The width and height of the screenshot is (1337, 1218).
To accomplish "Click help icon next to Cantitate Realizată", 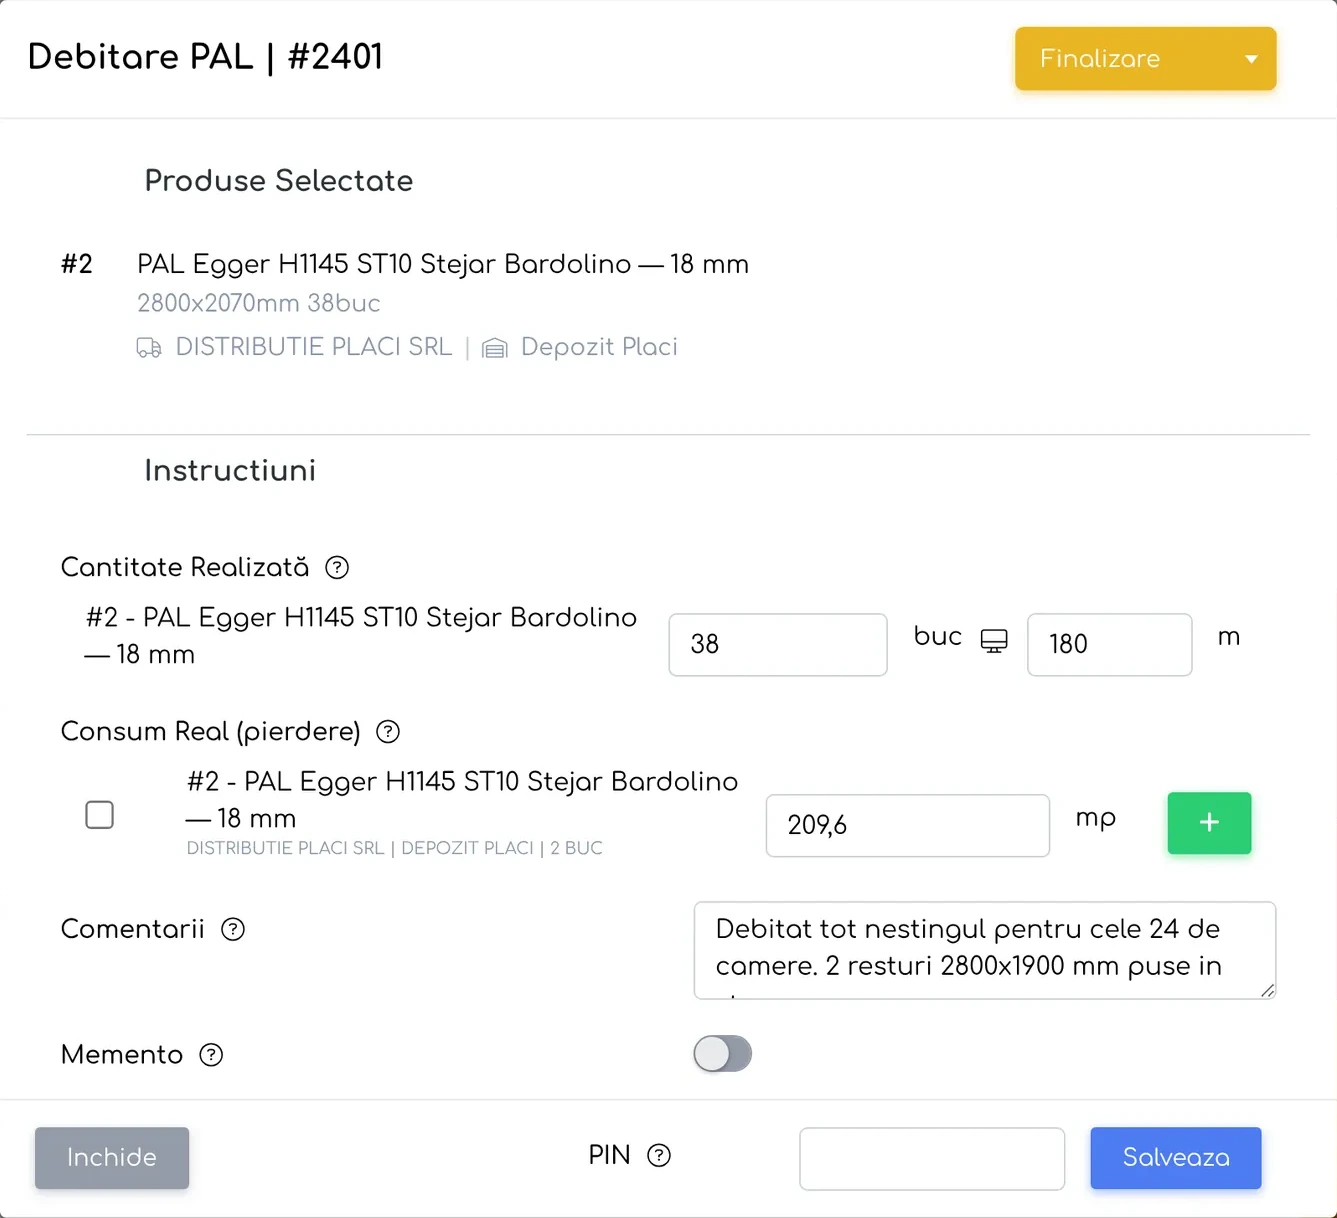I will click(x=337, y=568).
